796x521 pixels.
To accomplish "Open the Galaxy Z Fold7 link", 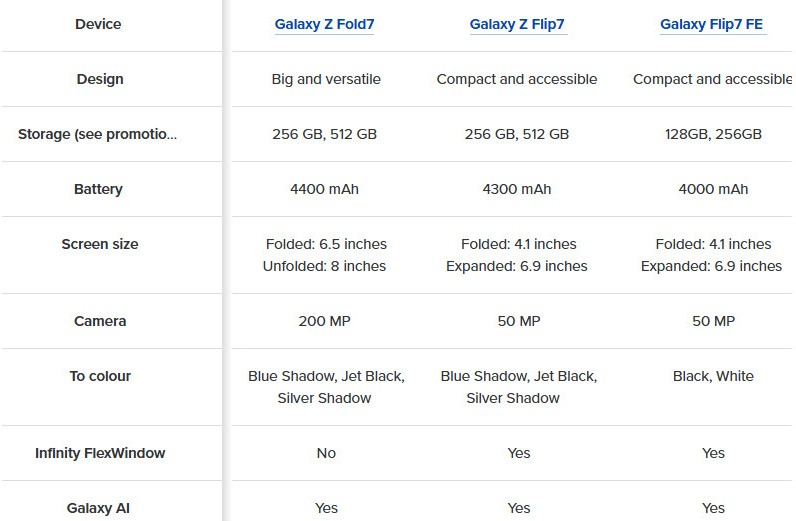I will pos(325,25).
